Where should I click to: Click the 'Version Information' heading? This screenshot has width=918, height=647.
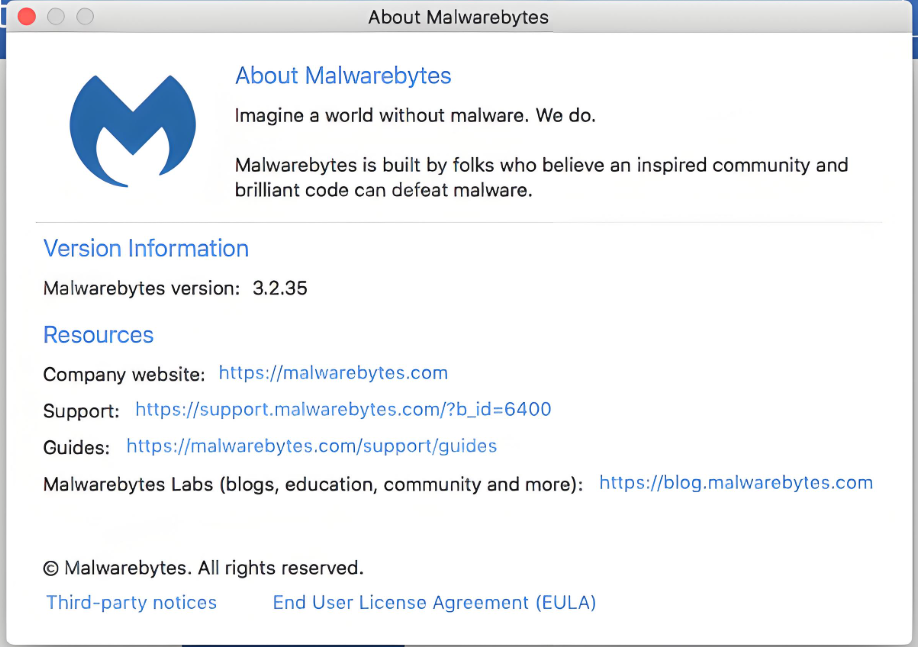point(146,248)
